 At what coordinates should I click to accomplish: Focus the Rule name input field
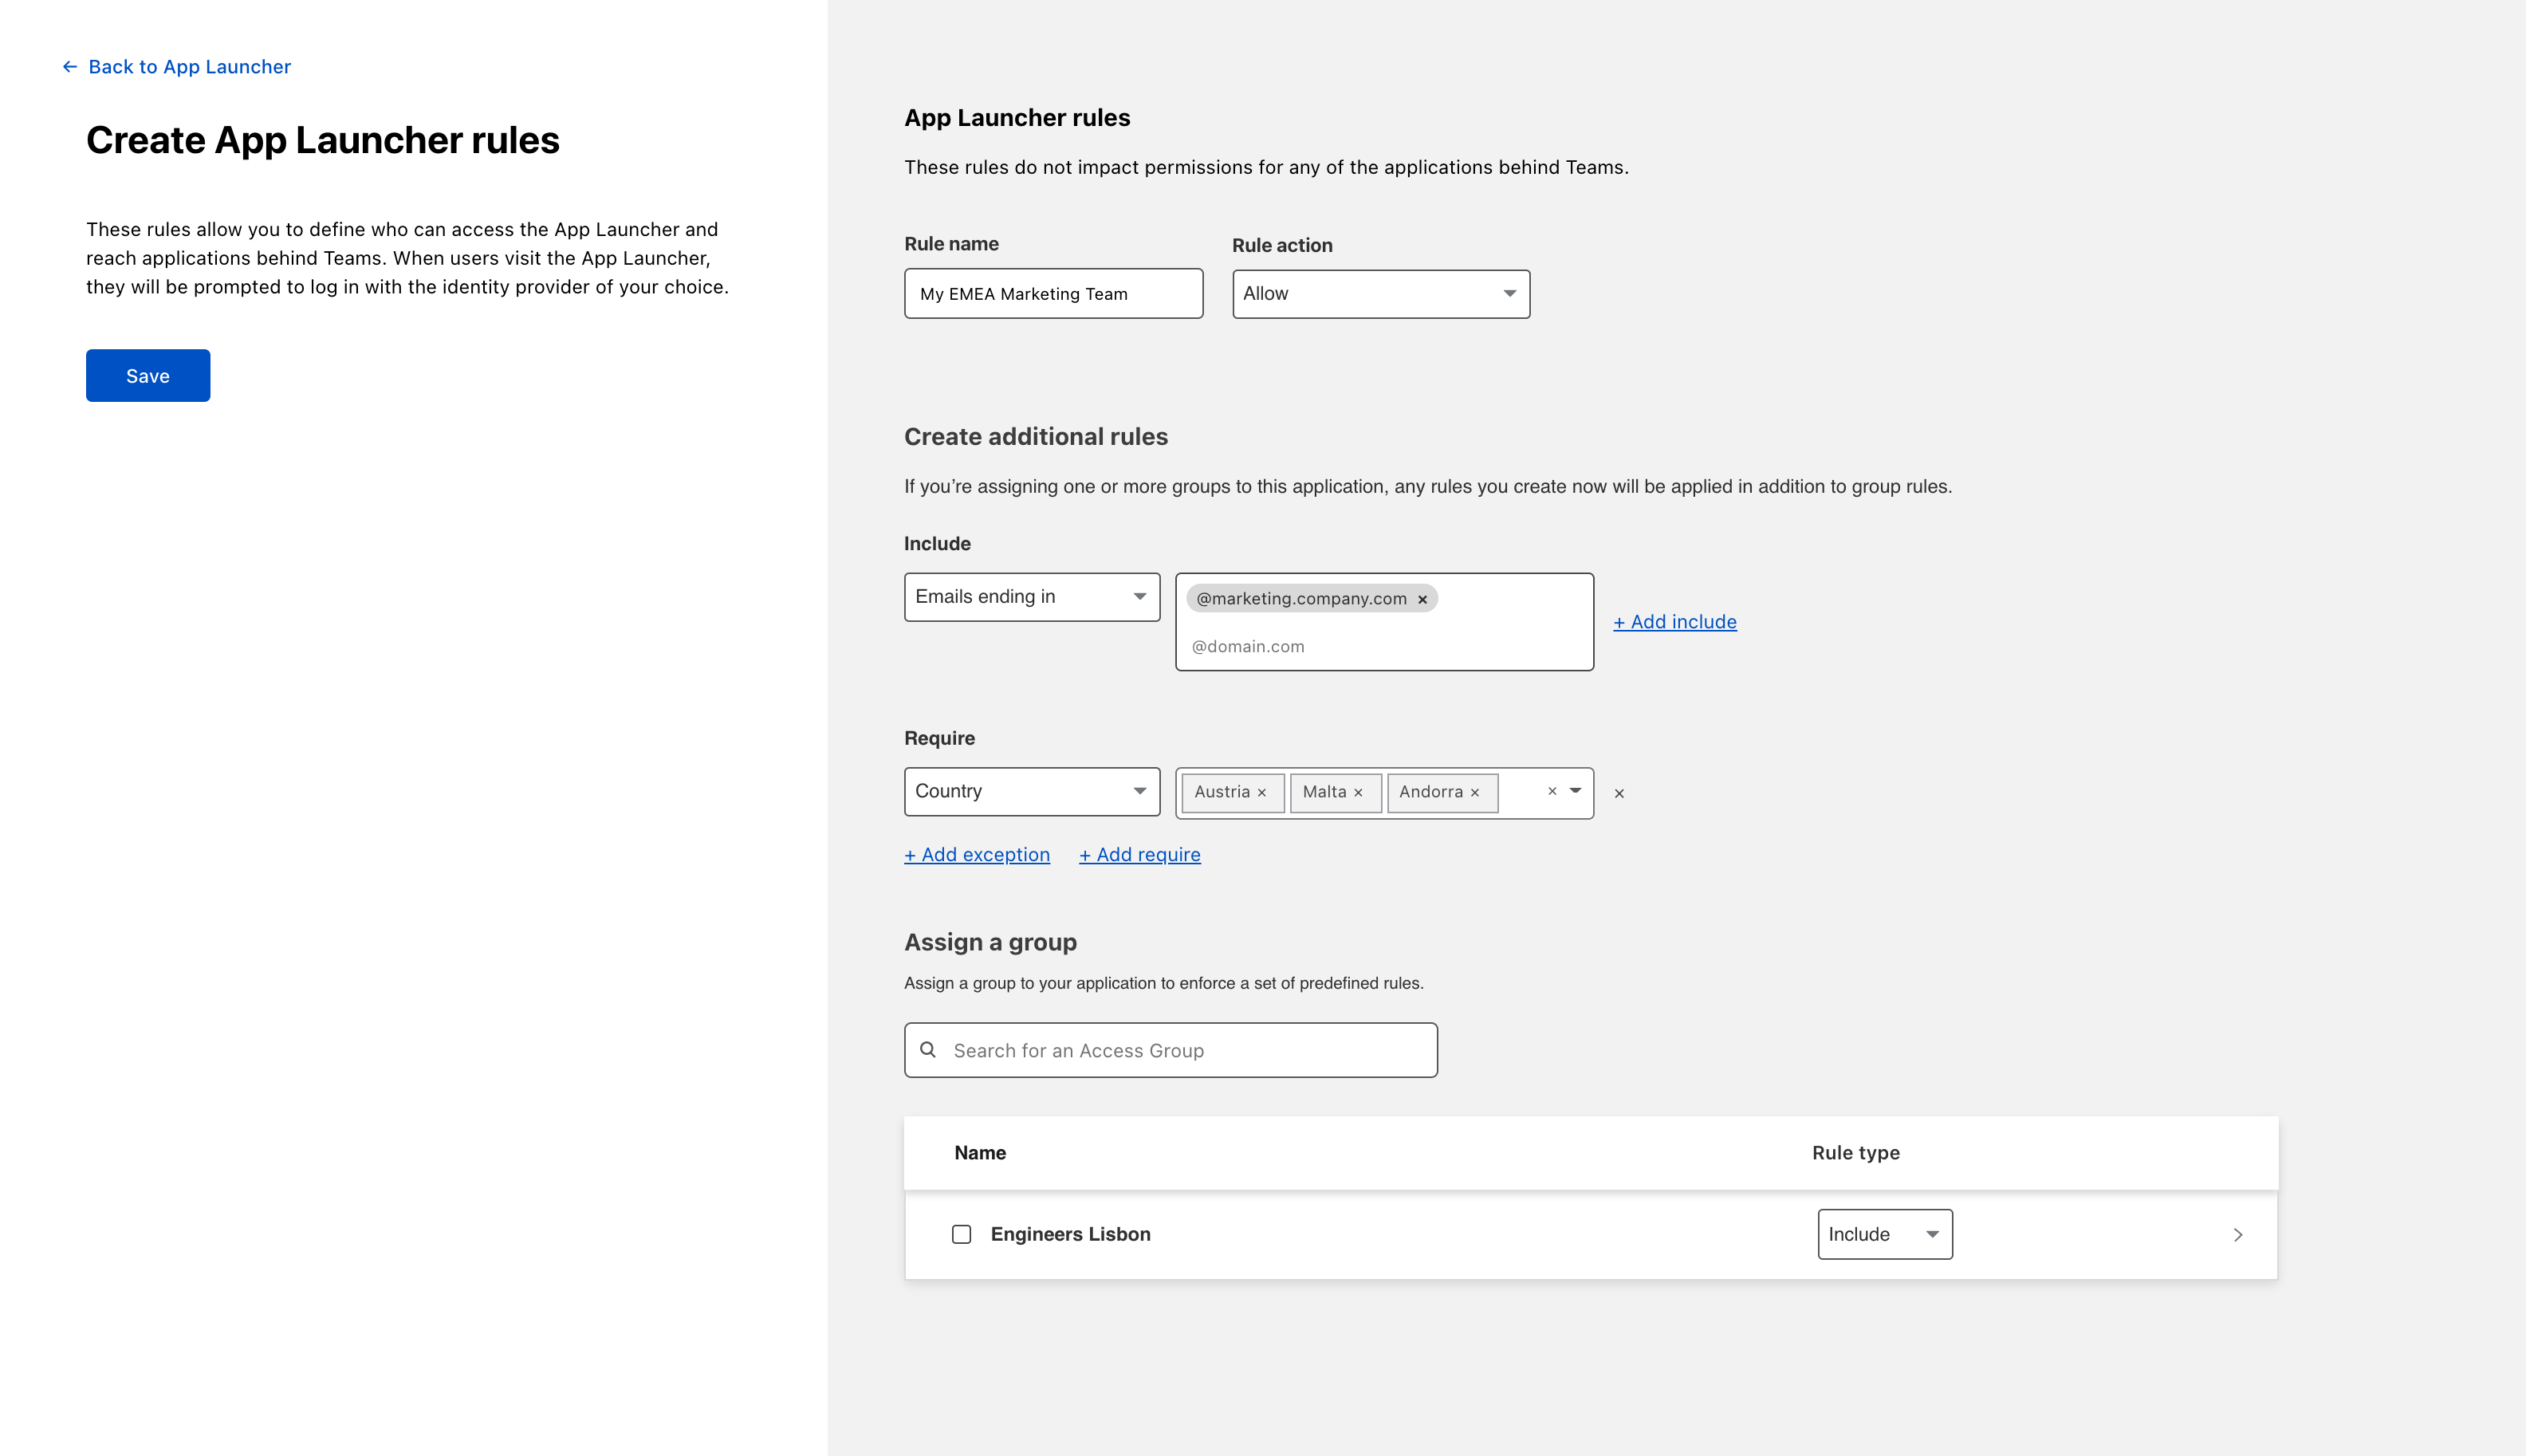(x=1053, y=294)
